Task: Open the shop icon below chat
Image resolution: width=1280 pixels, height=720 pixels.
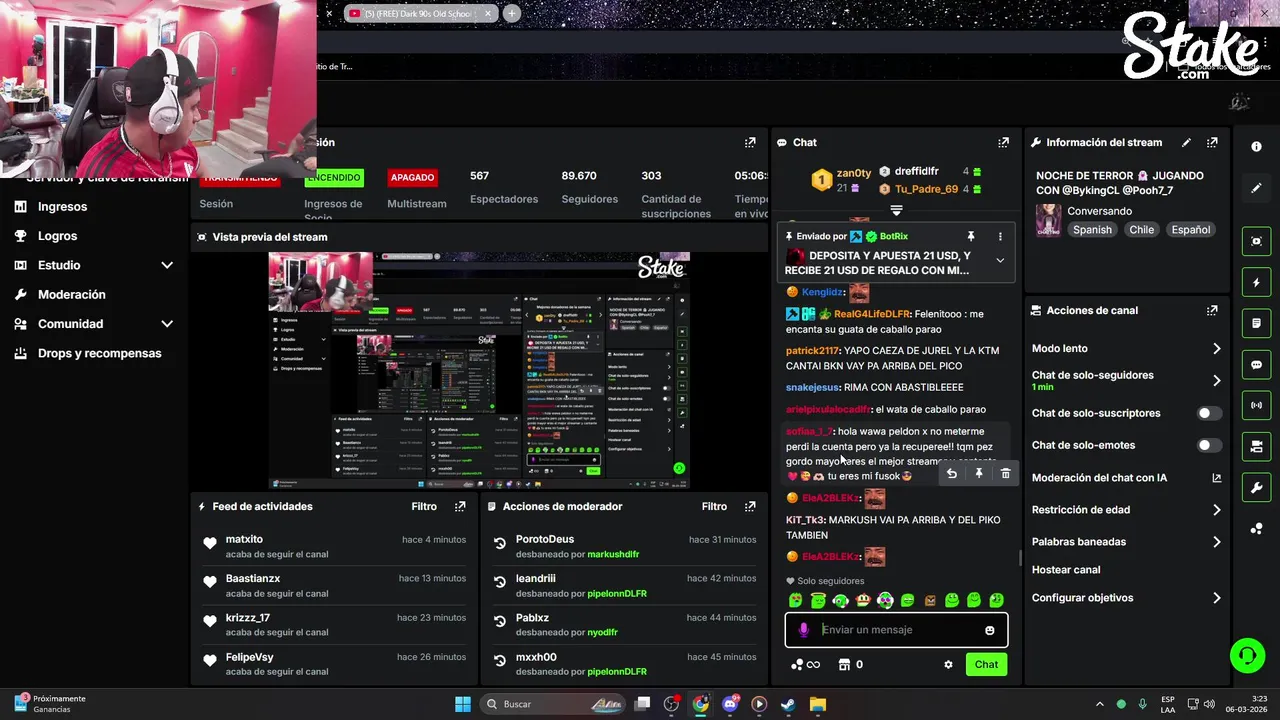Action: coord(844,665)
